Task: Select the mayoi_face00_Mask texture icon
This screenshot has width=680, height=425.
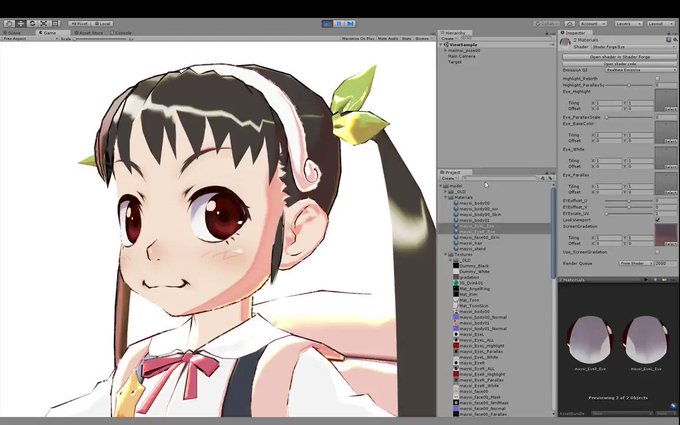Action: point(456,397)
